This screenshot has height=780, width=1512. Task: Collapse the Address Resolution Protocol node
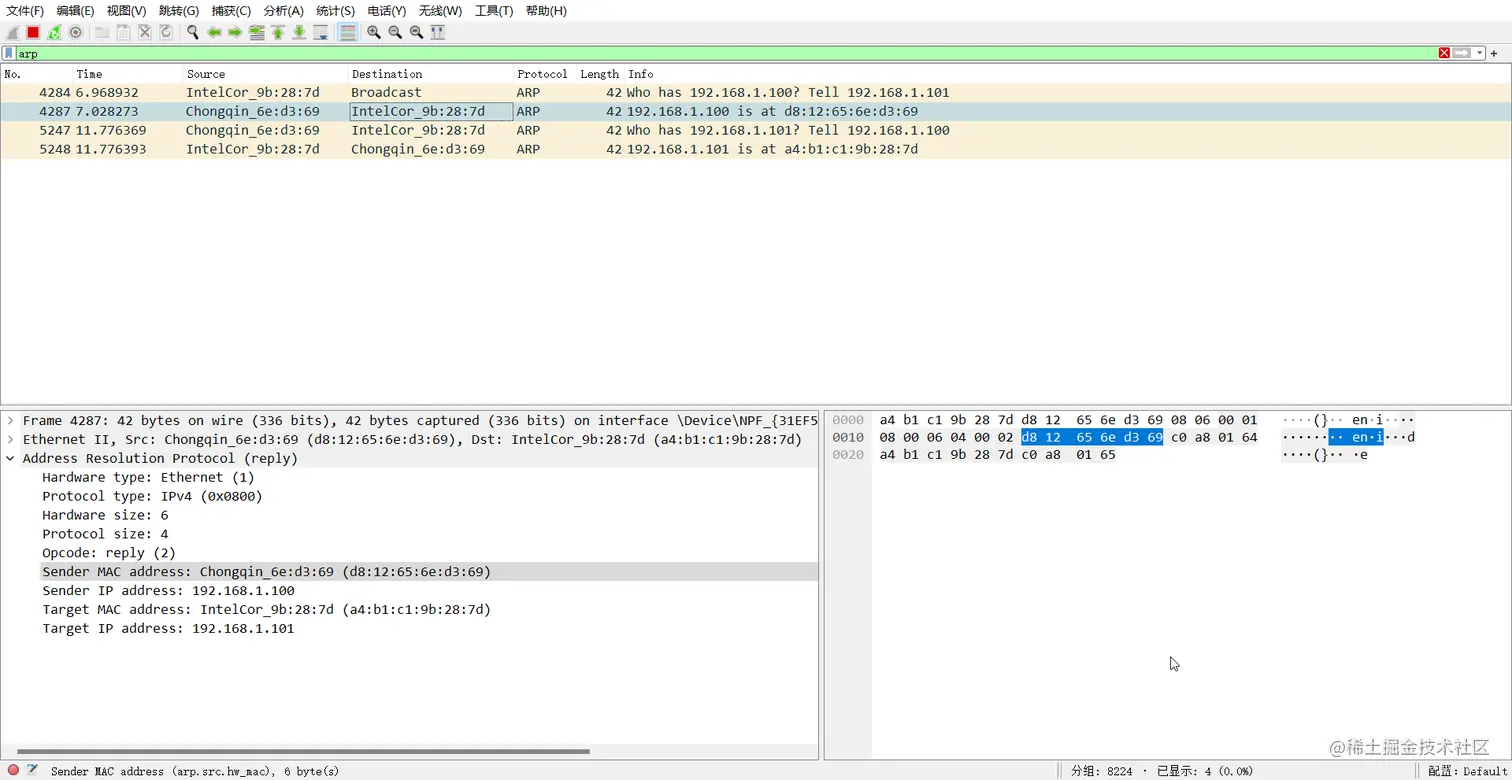click(10, 459)
